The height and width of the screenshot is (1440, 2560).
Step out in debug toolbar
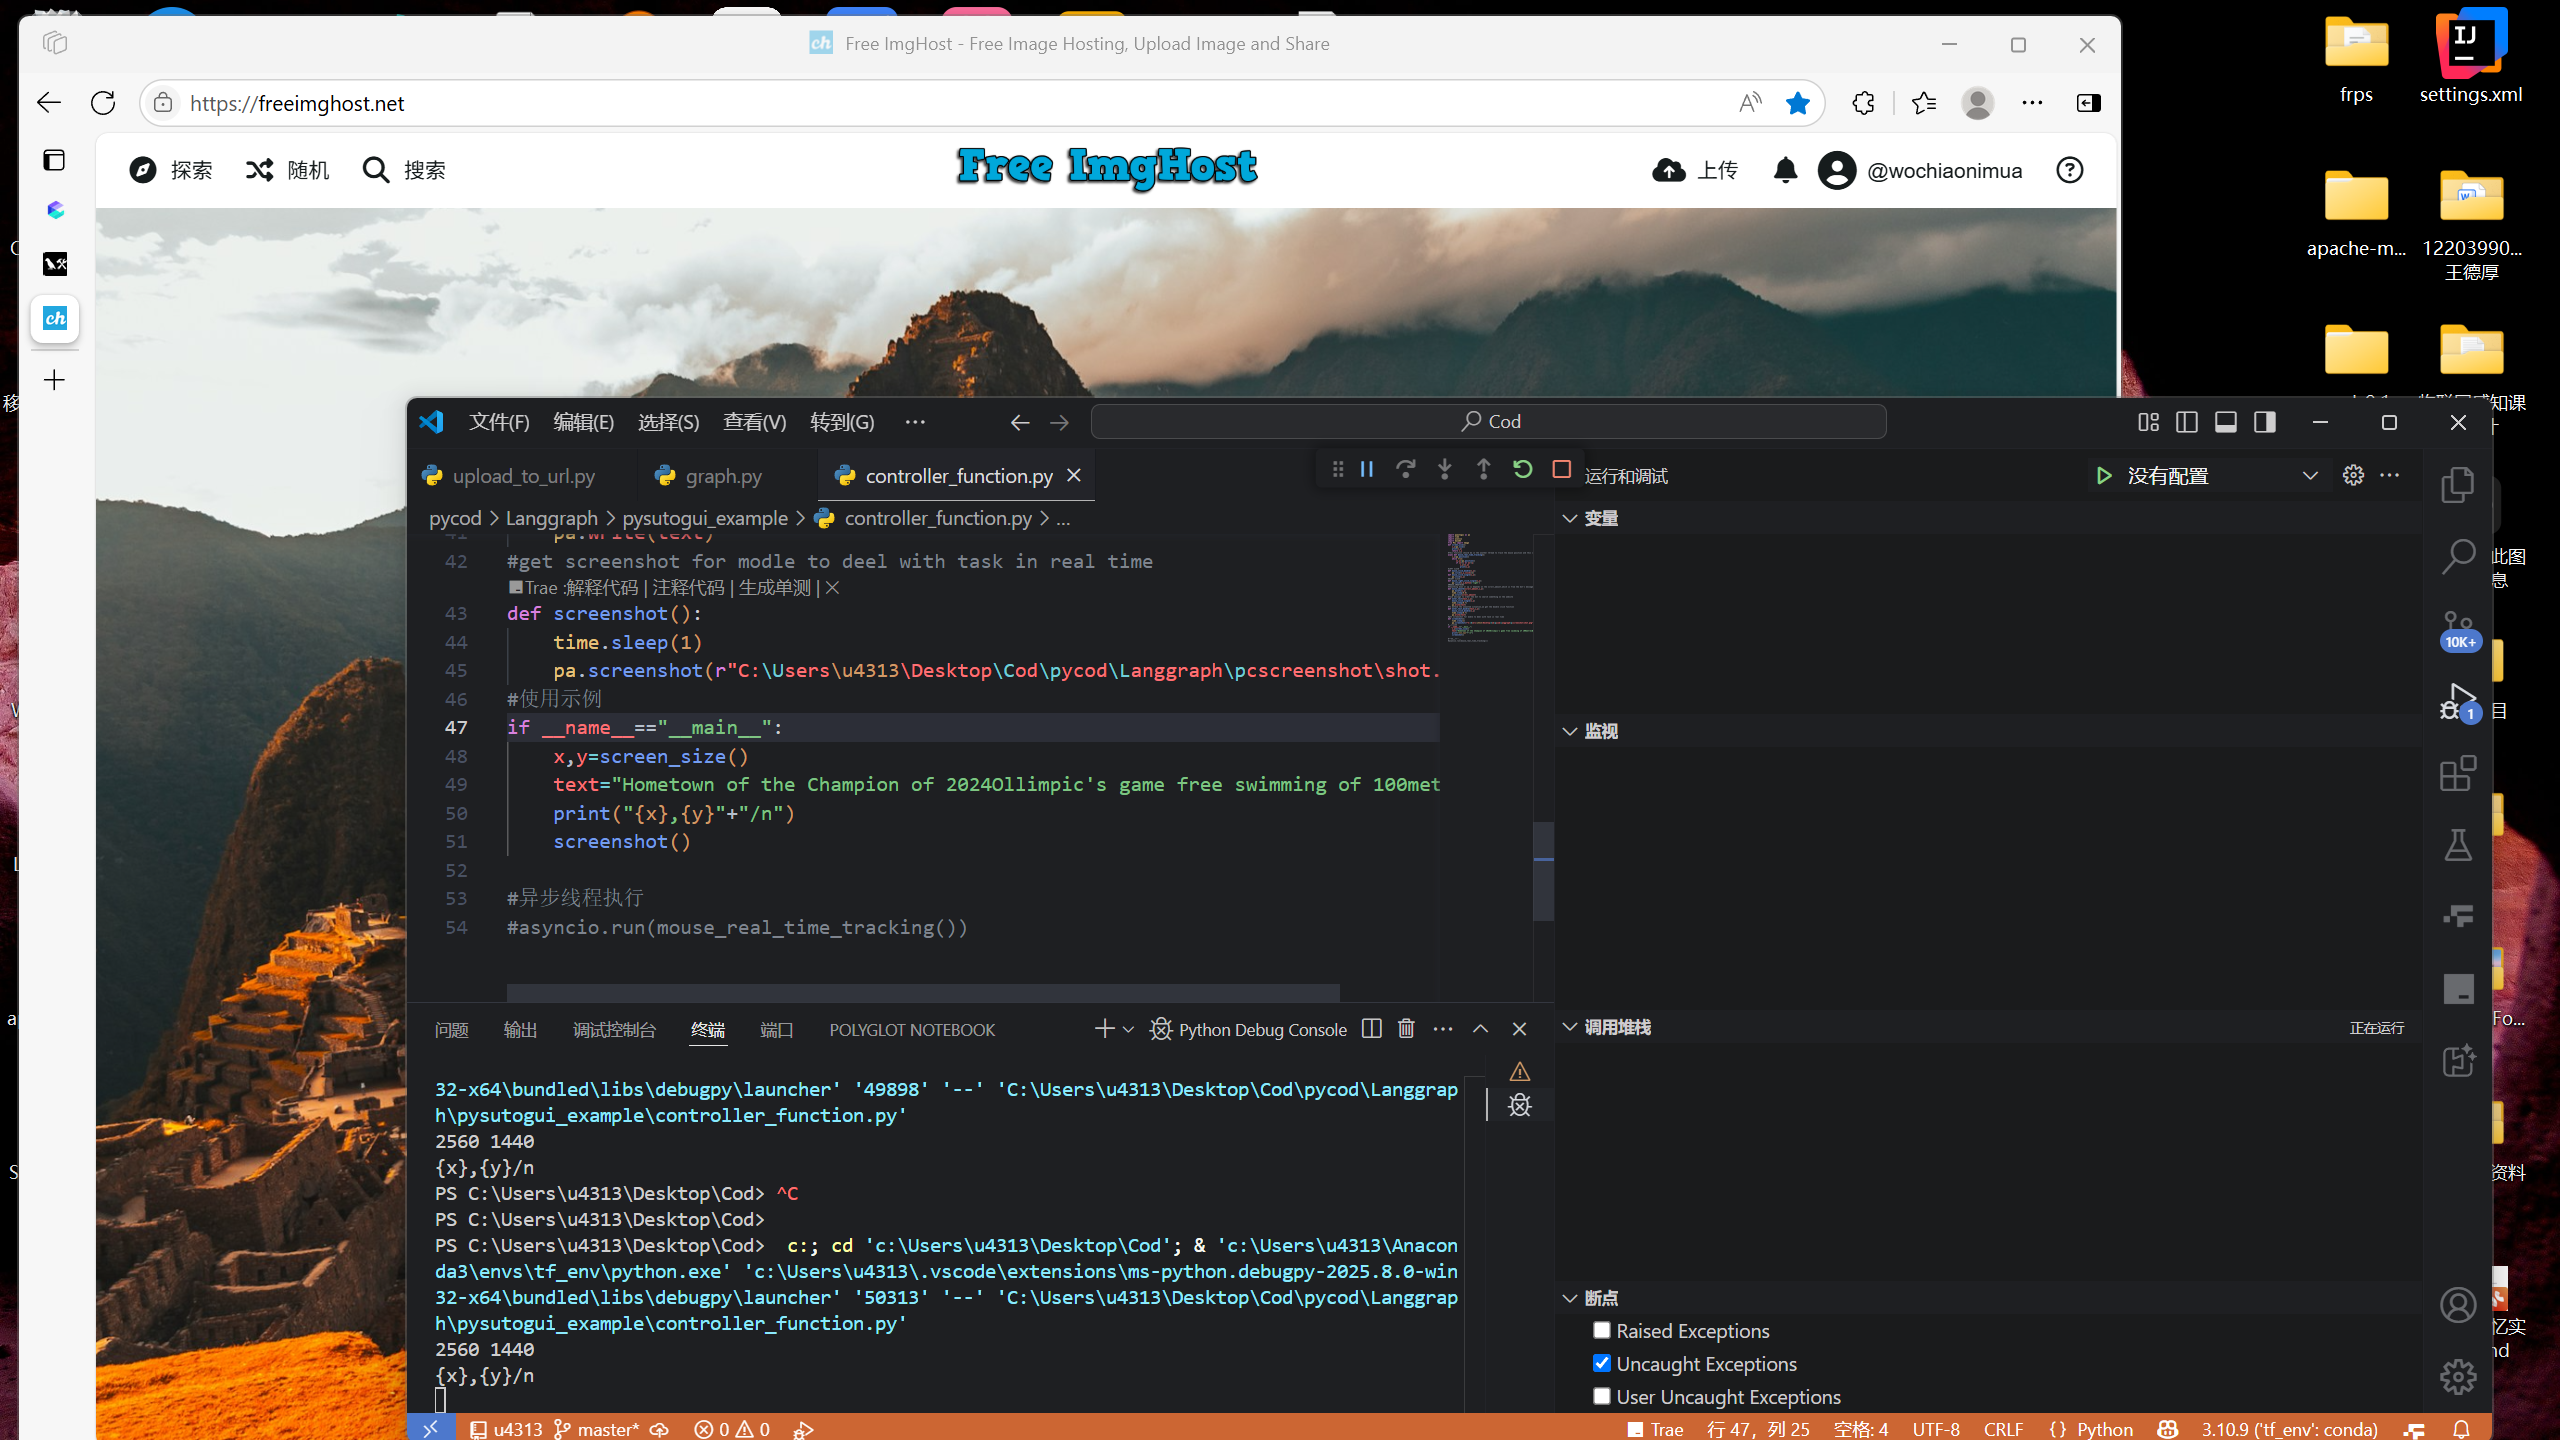pyautogui.click(x=1483, y=469)
